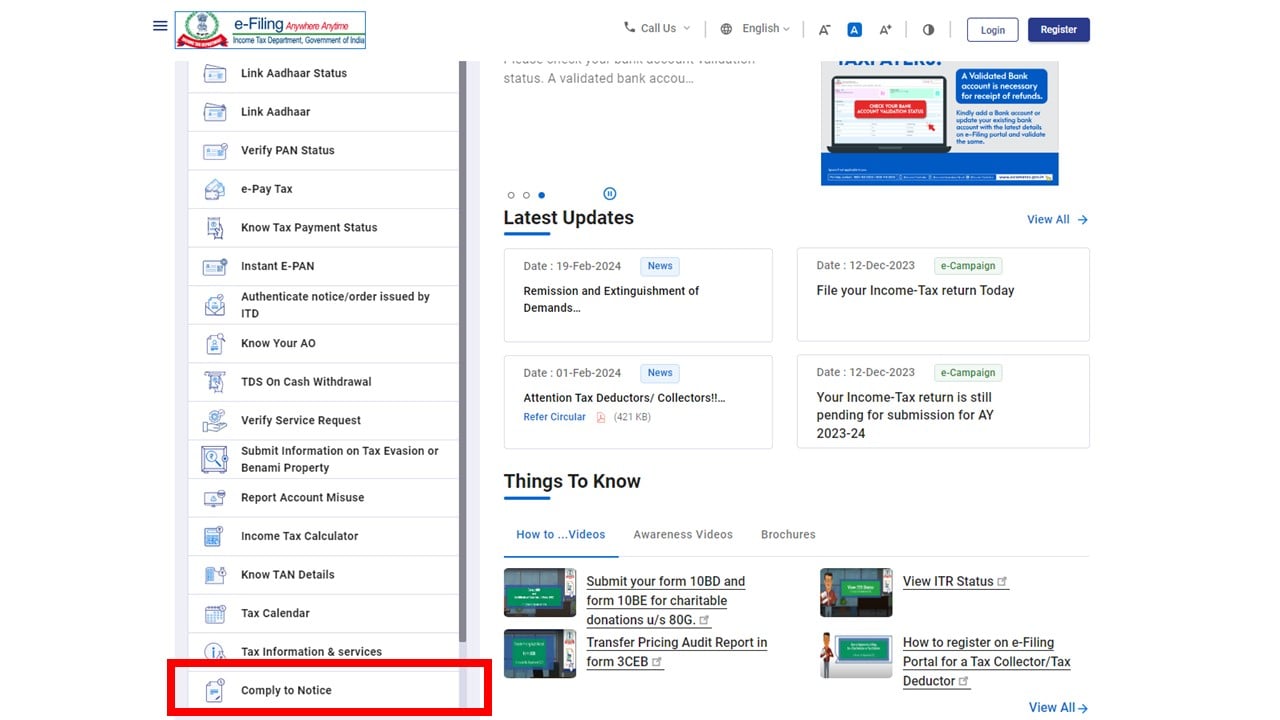This screenshot has width=1280, height=720.
Task: Click the Know Your AO icon
Action: click(215, 343)
